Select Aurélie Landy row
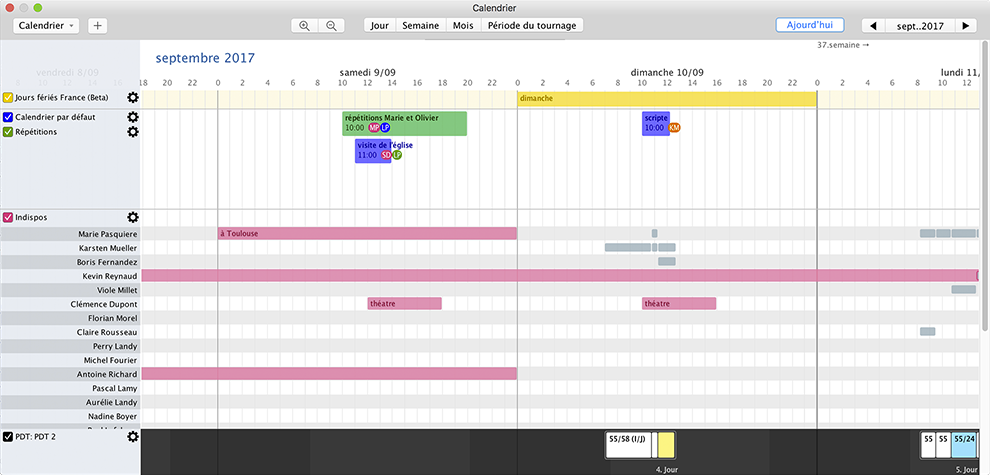 pyautogui.click(x=69, y=402)
